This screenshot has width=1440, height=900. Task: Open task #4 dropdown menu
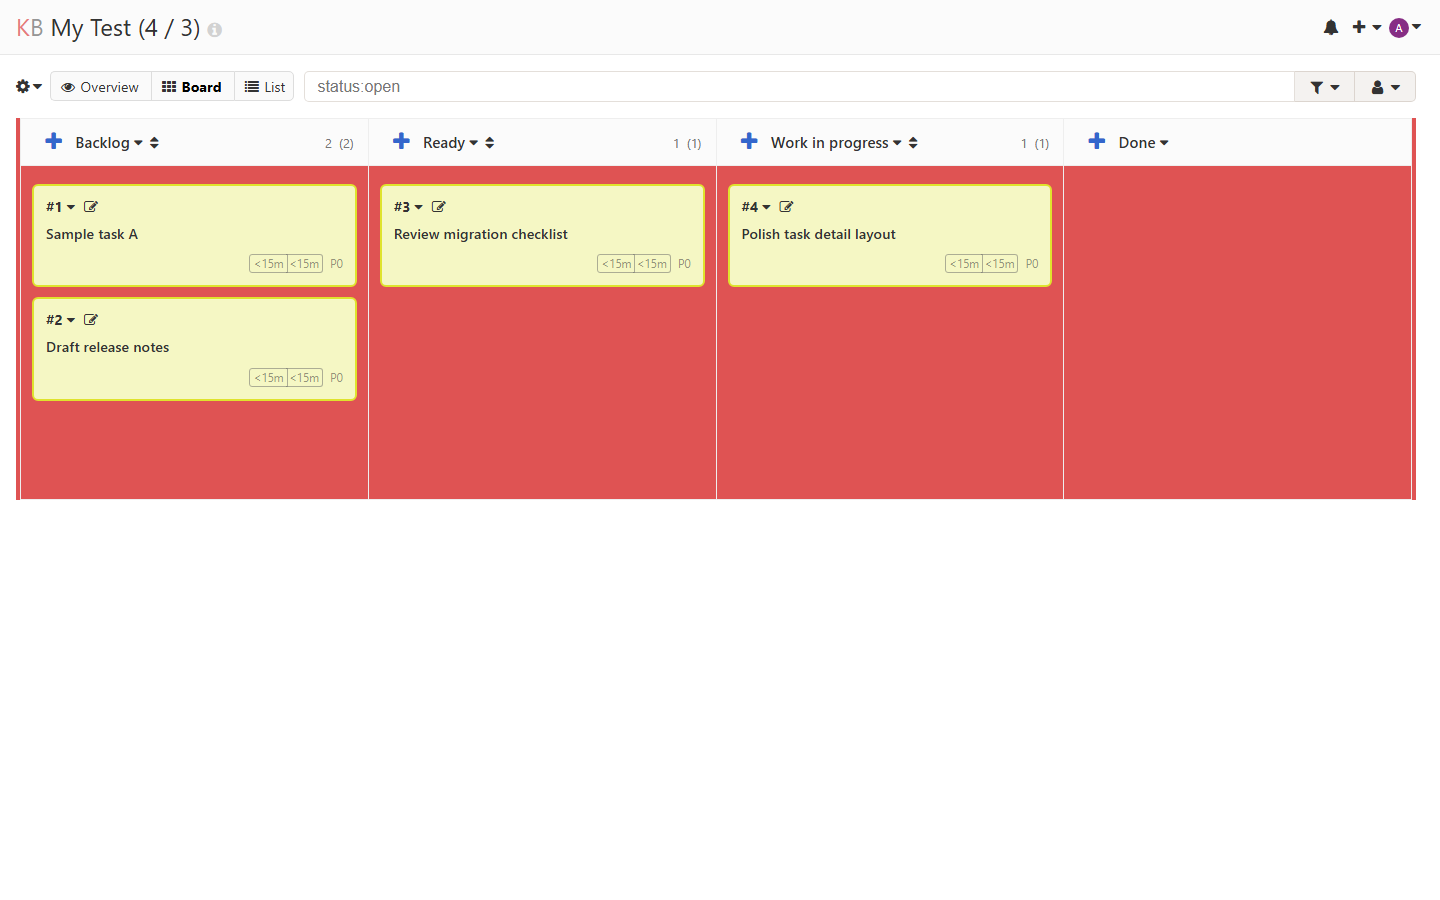756,207
